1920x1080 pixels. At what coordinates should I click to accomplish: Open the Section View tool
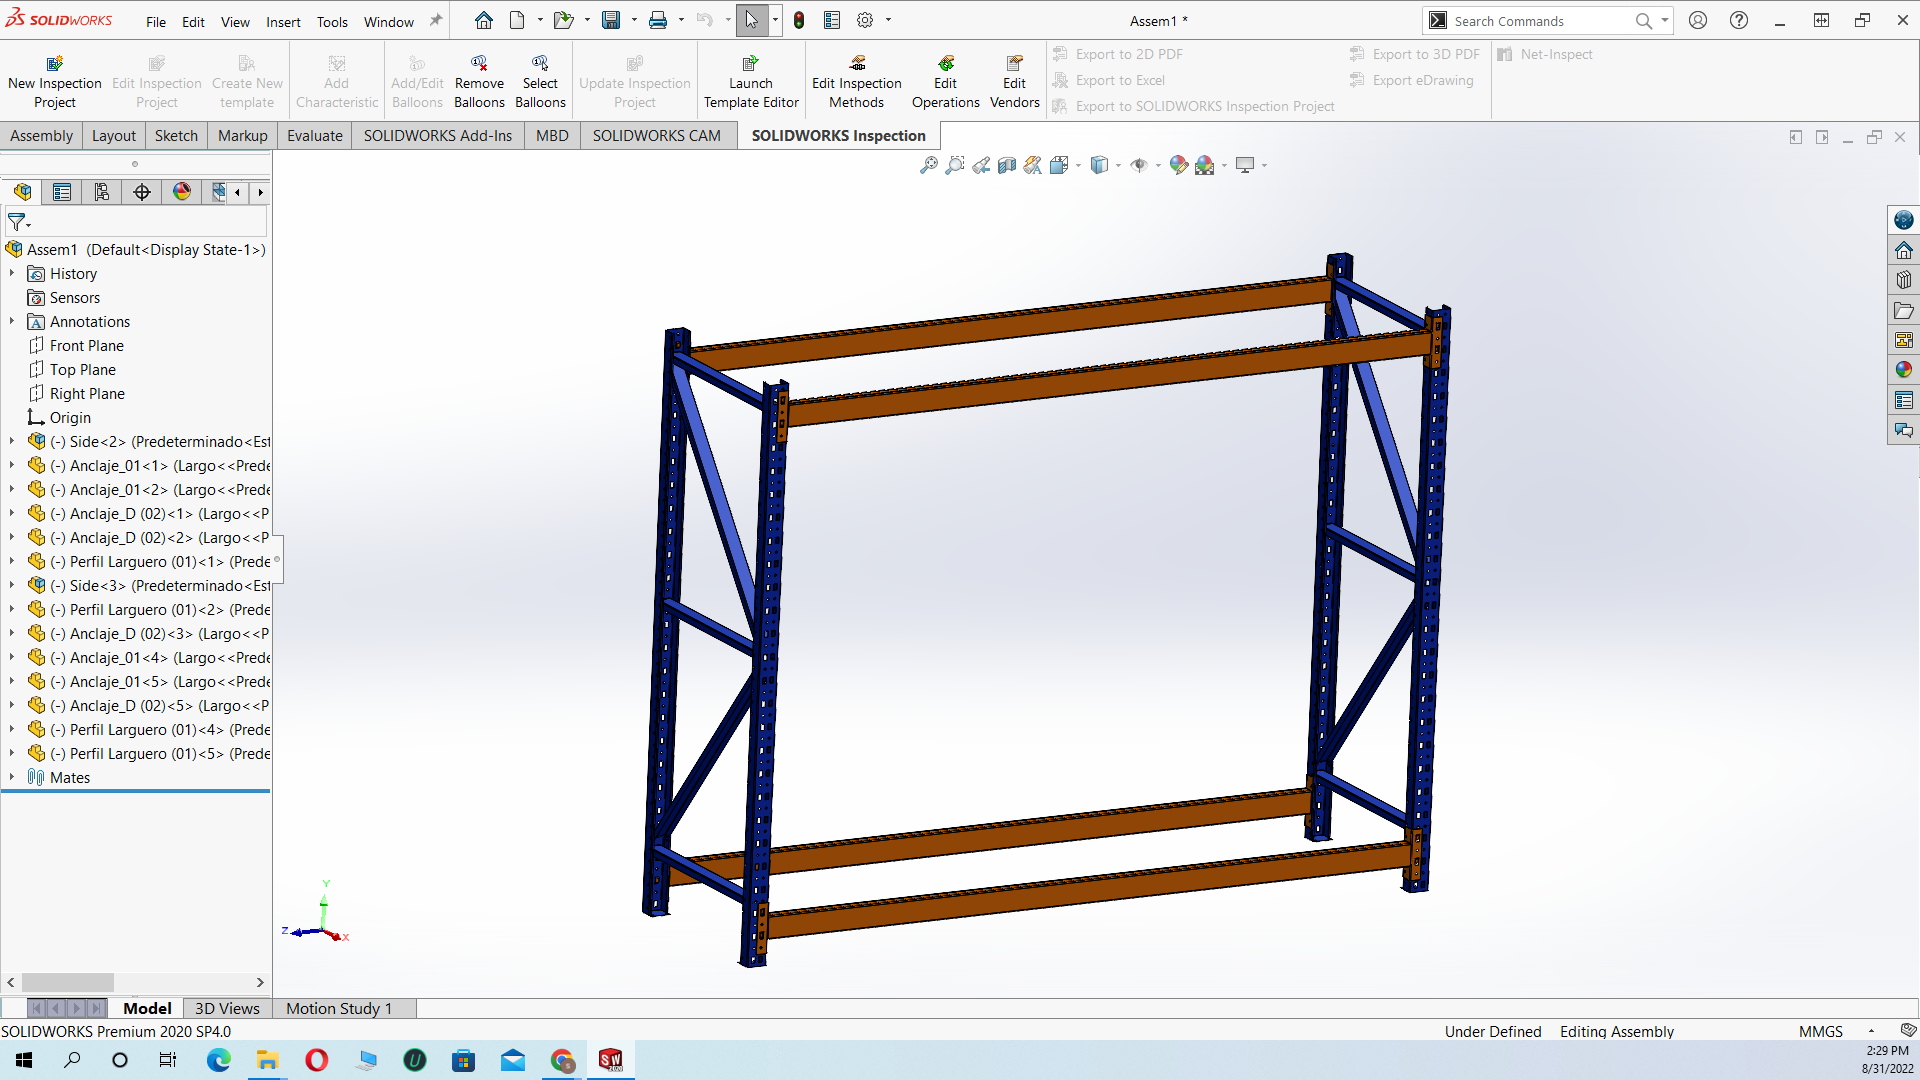point(1007,165)
